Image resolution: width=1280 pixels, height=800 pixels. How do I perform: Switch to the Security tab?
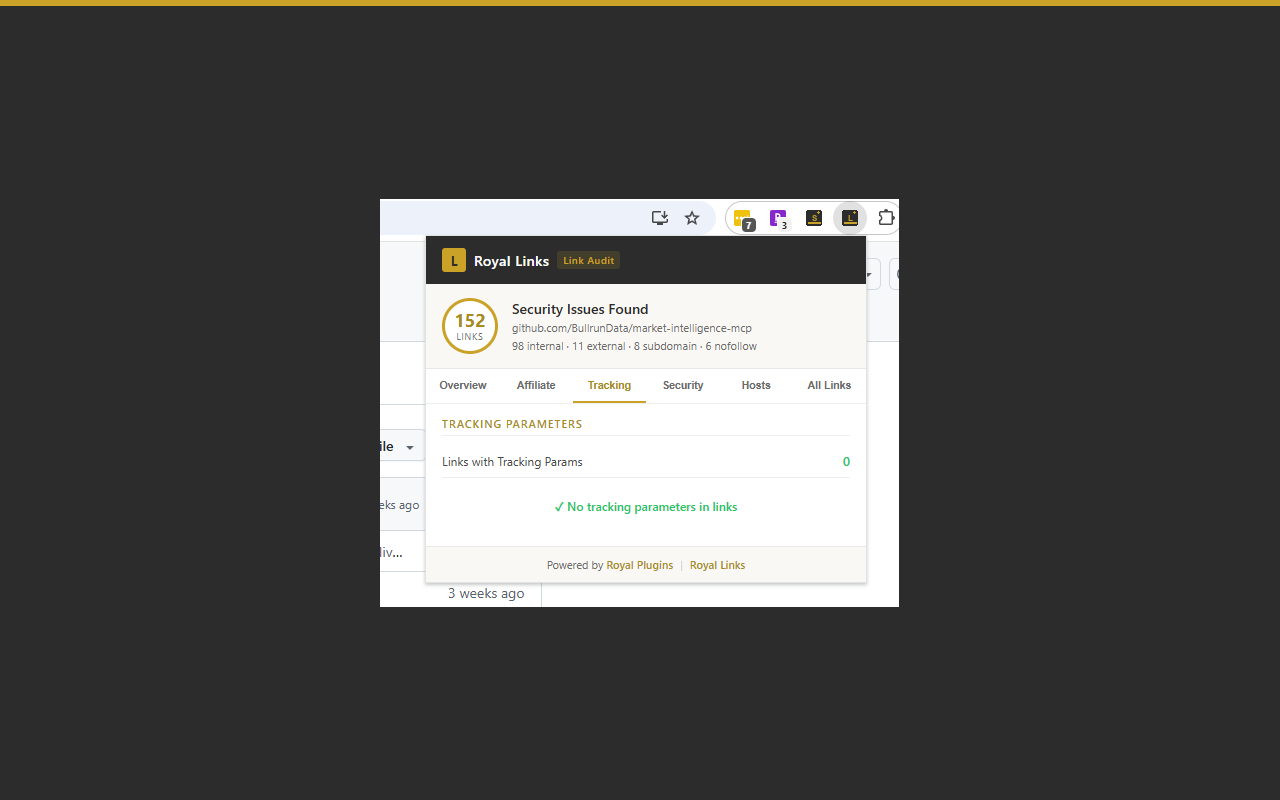[x=683, y=385]
